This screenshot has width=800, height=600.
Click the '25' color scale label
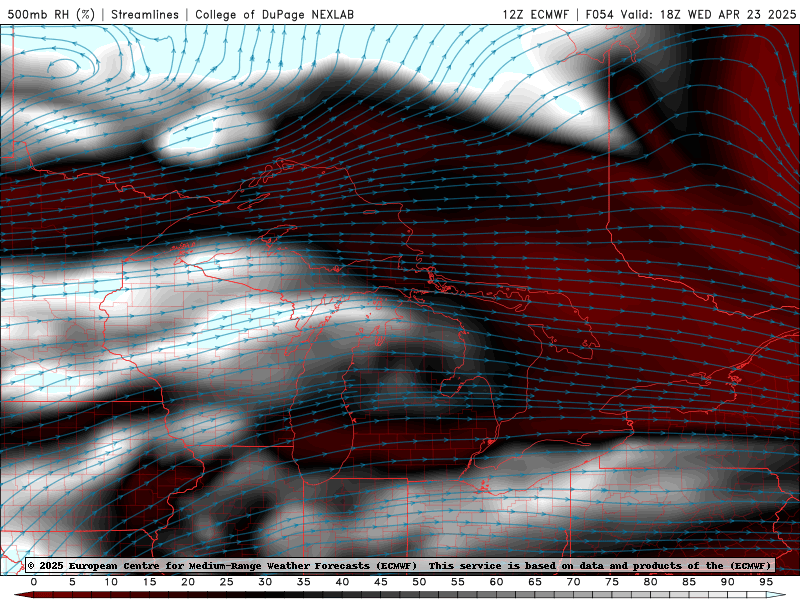pyautogui.click(x=227, y=582)
